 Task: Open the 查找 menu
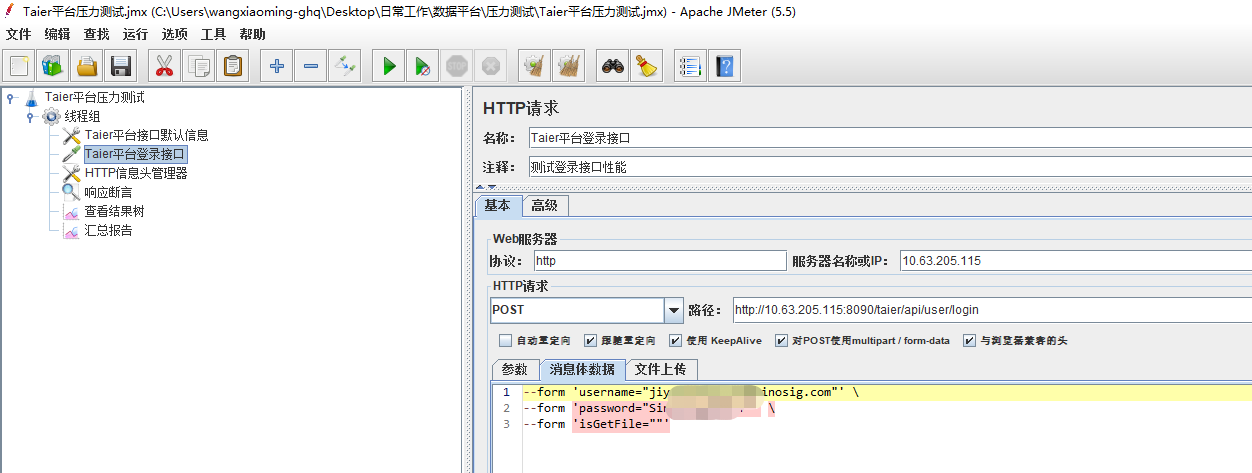97,34
